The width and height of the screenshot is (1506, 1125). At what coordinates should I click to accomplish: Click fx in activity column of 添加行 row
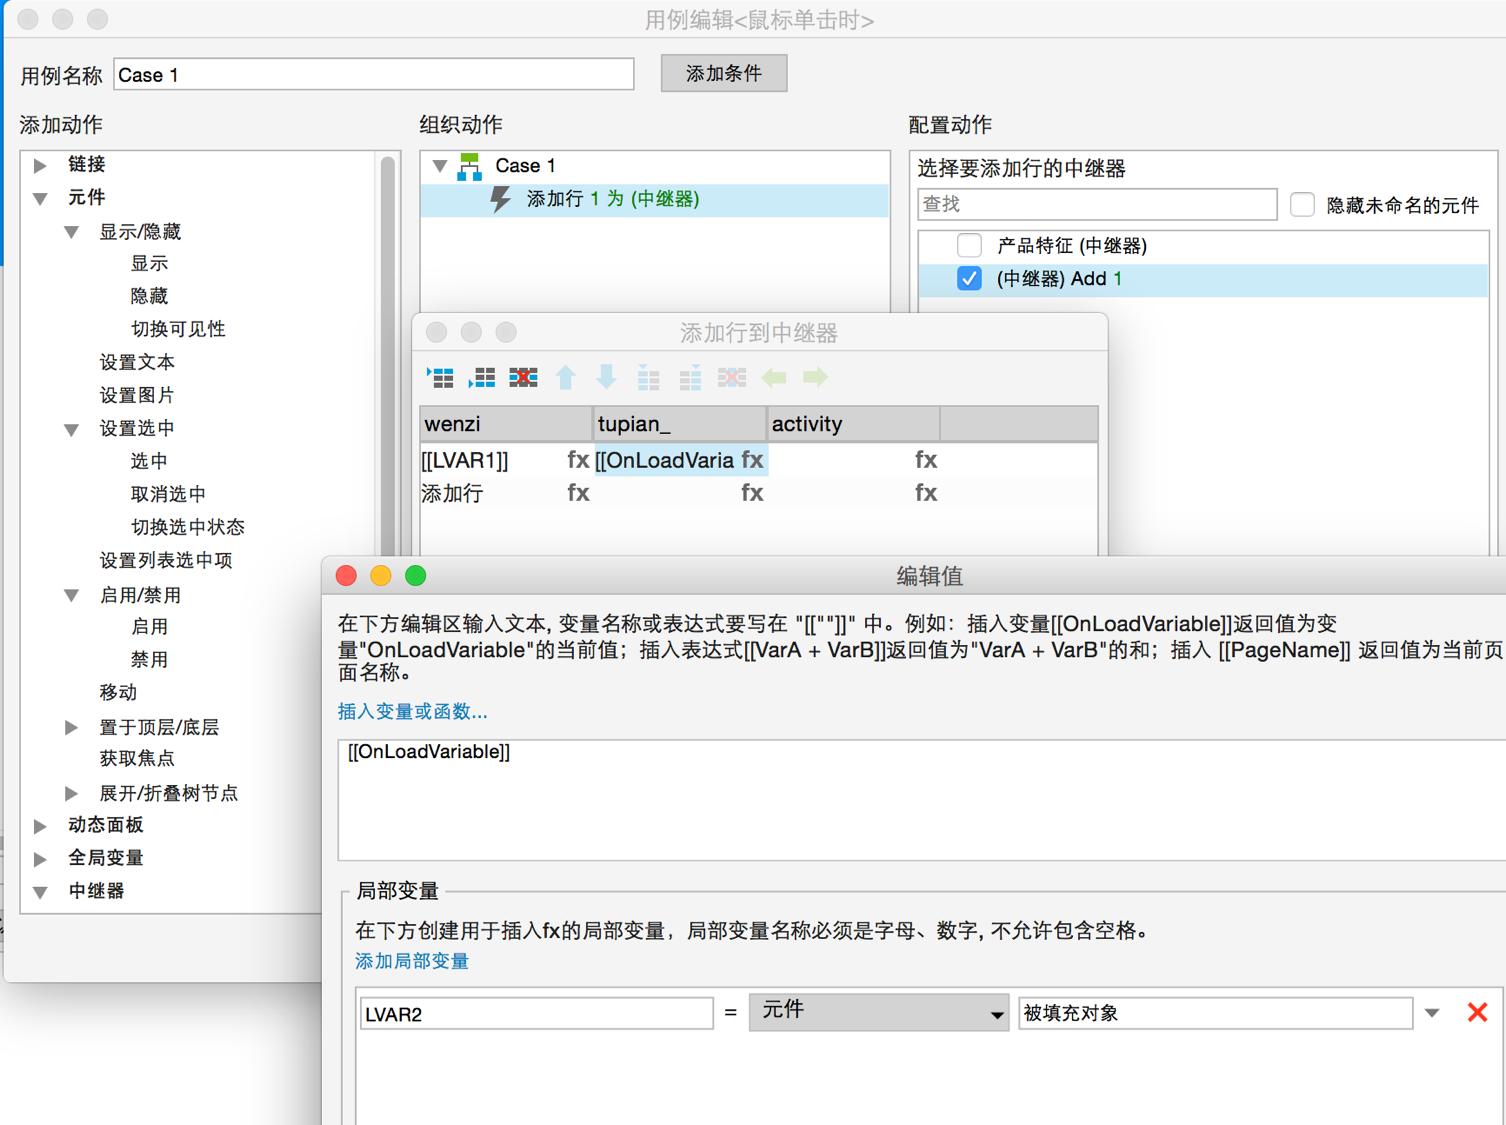[926, 493]
